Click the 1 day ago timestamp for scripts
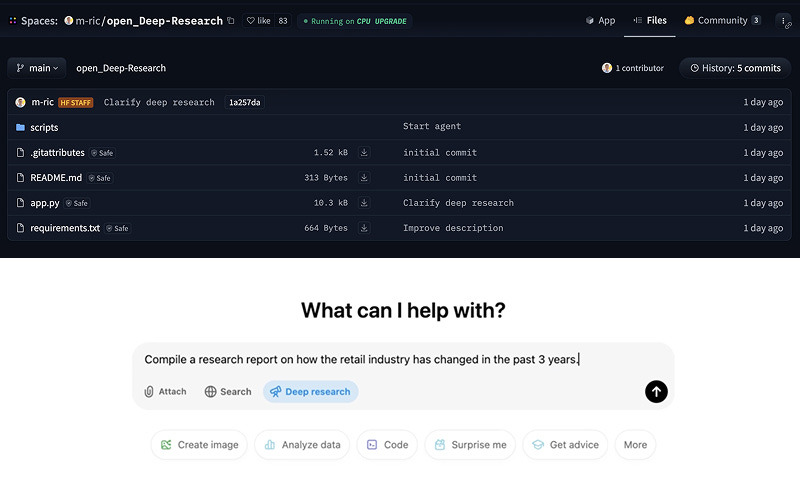 (763, 128)
